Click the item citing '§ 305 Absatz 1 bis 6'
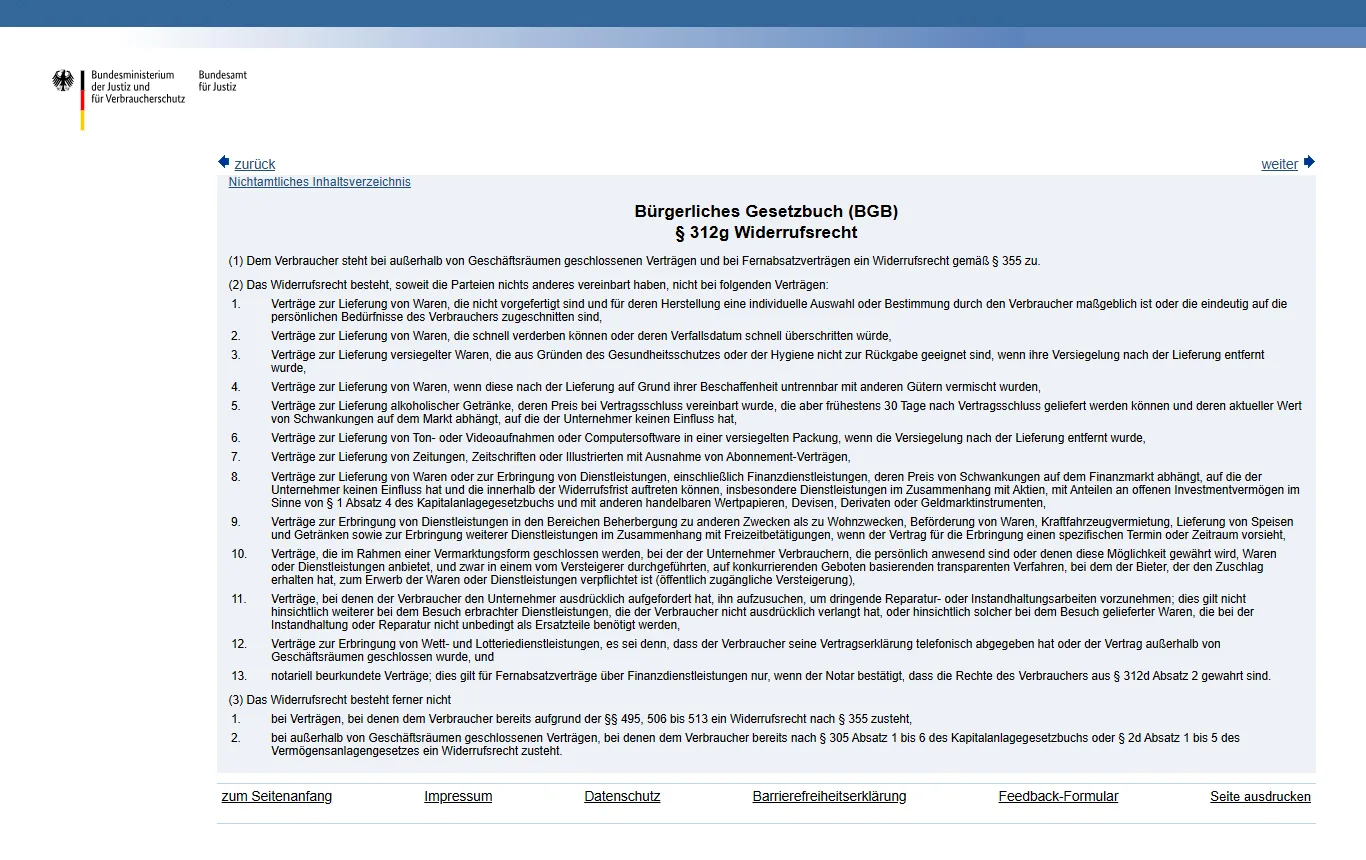This screenshot has height=860, width=1366. pos(755,745)
